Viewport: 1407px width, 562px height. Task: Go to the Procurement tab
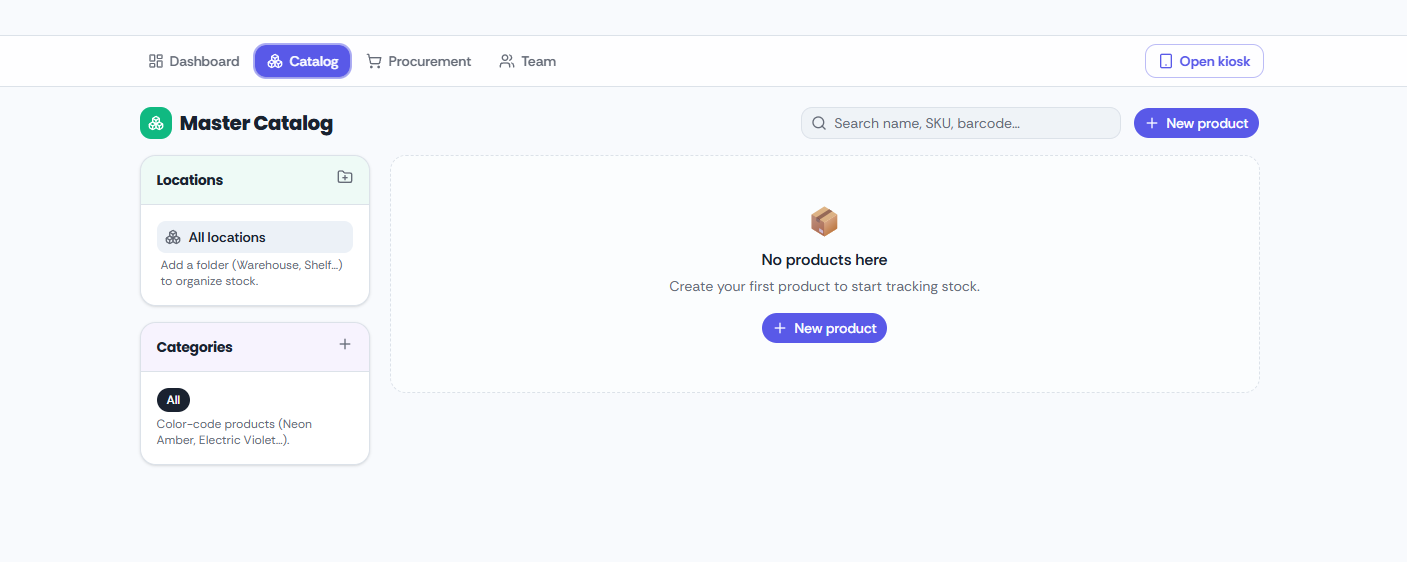click(x=418, y=61)
